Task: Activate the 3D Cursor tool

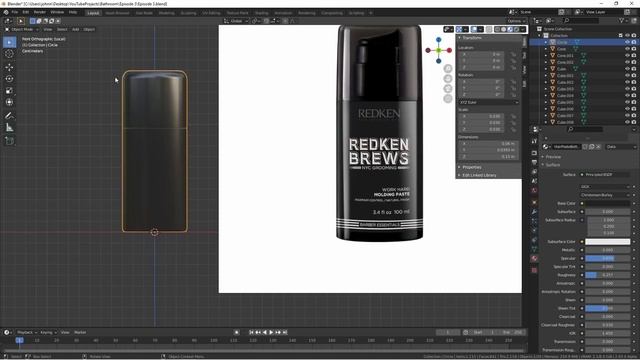Action: pos(9,54)
